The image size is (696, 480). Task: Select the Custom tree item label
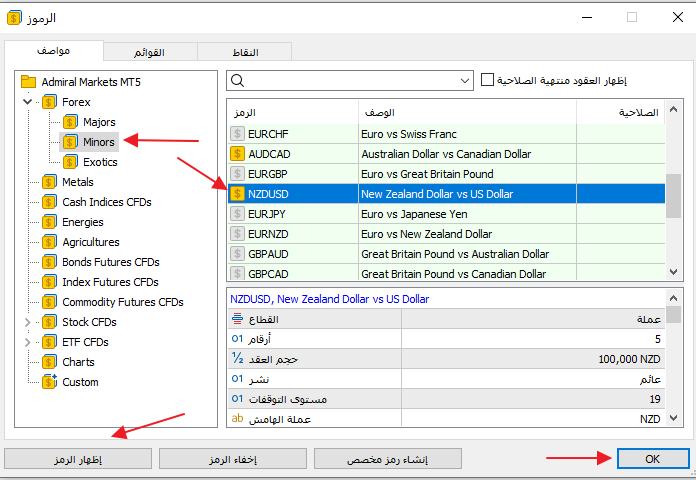point(80,382)
